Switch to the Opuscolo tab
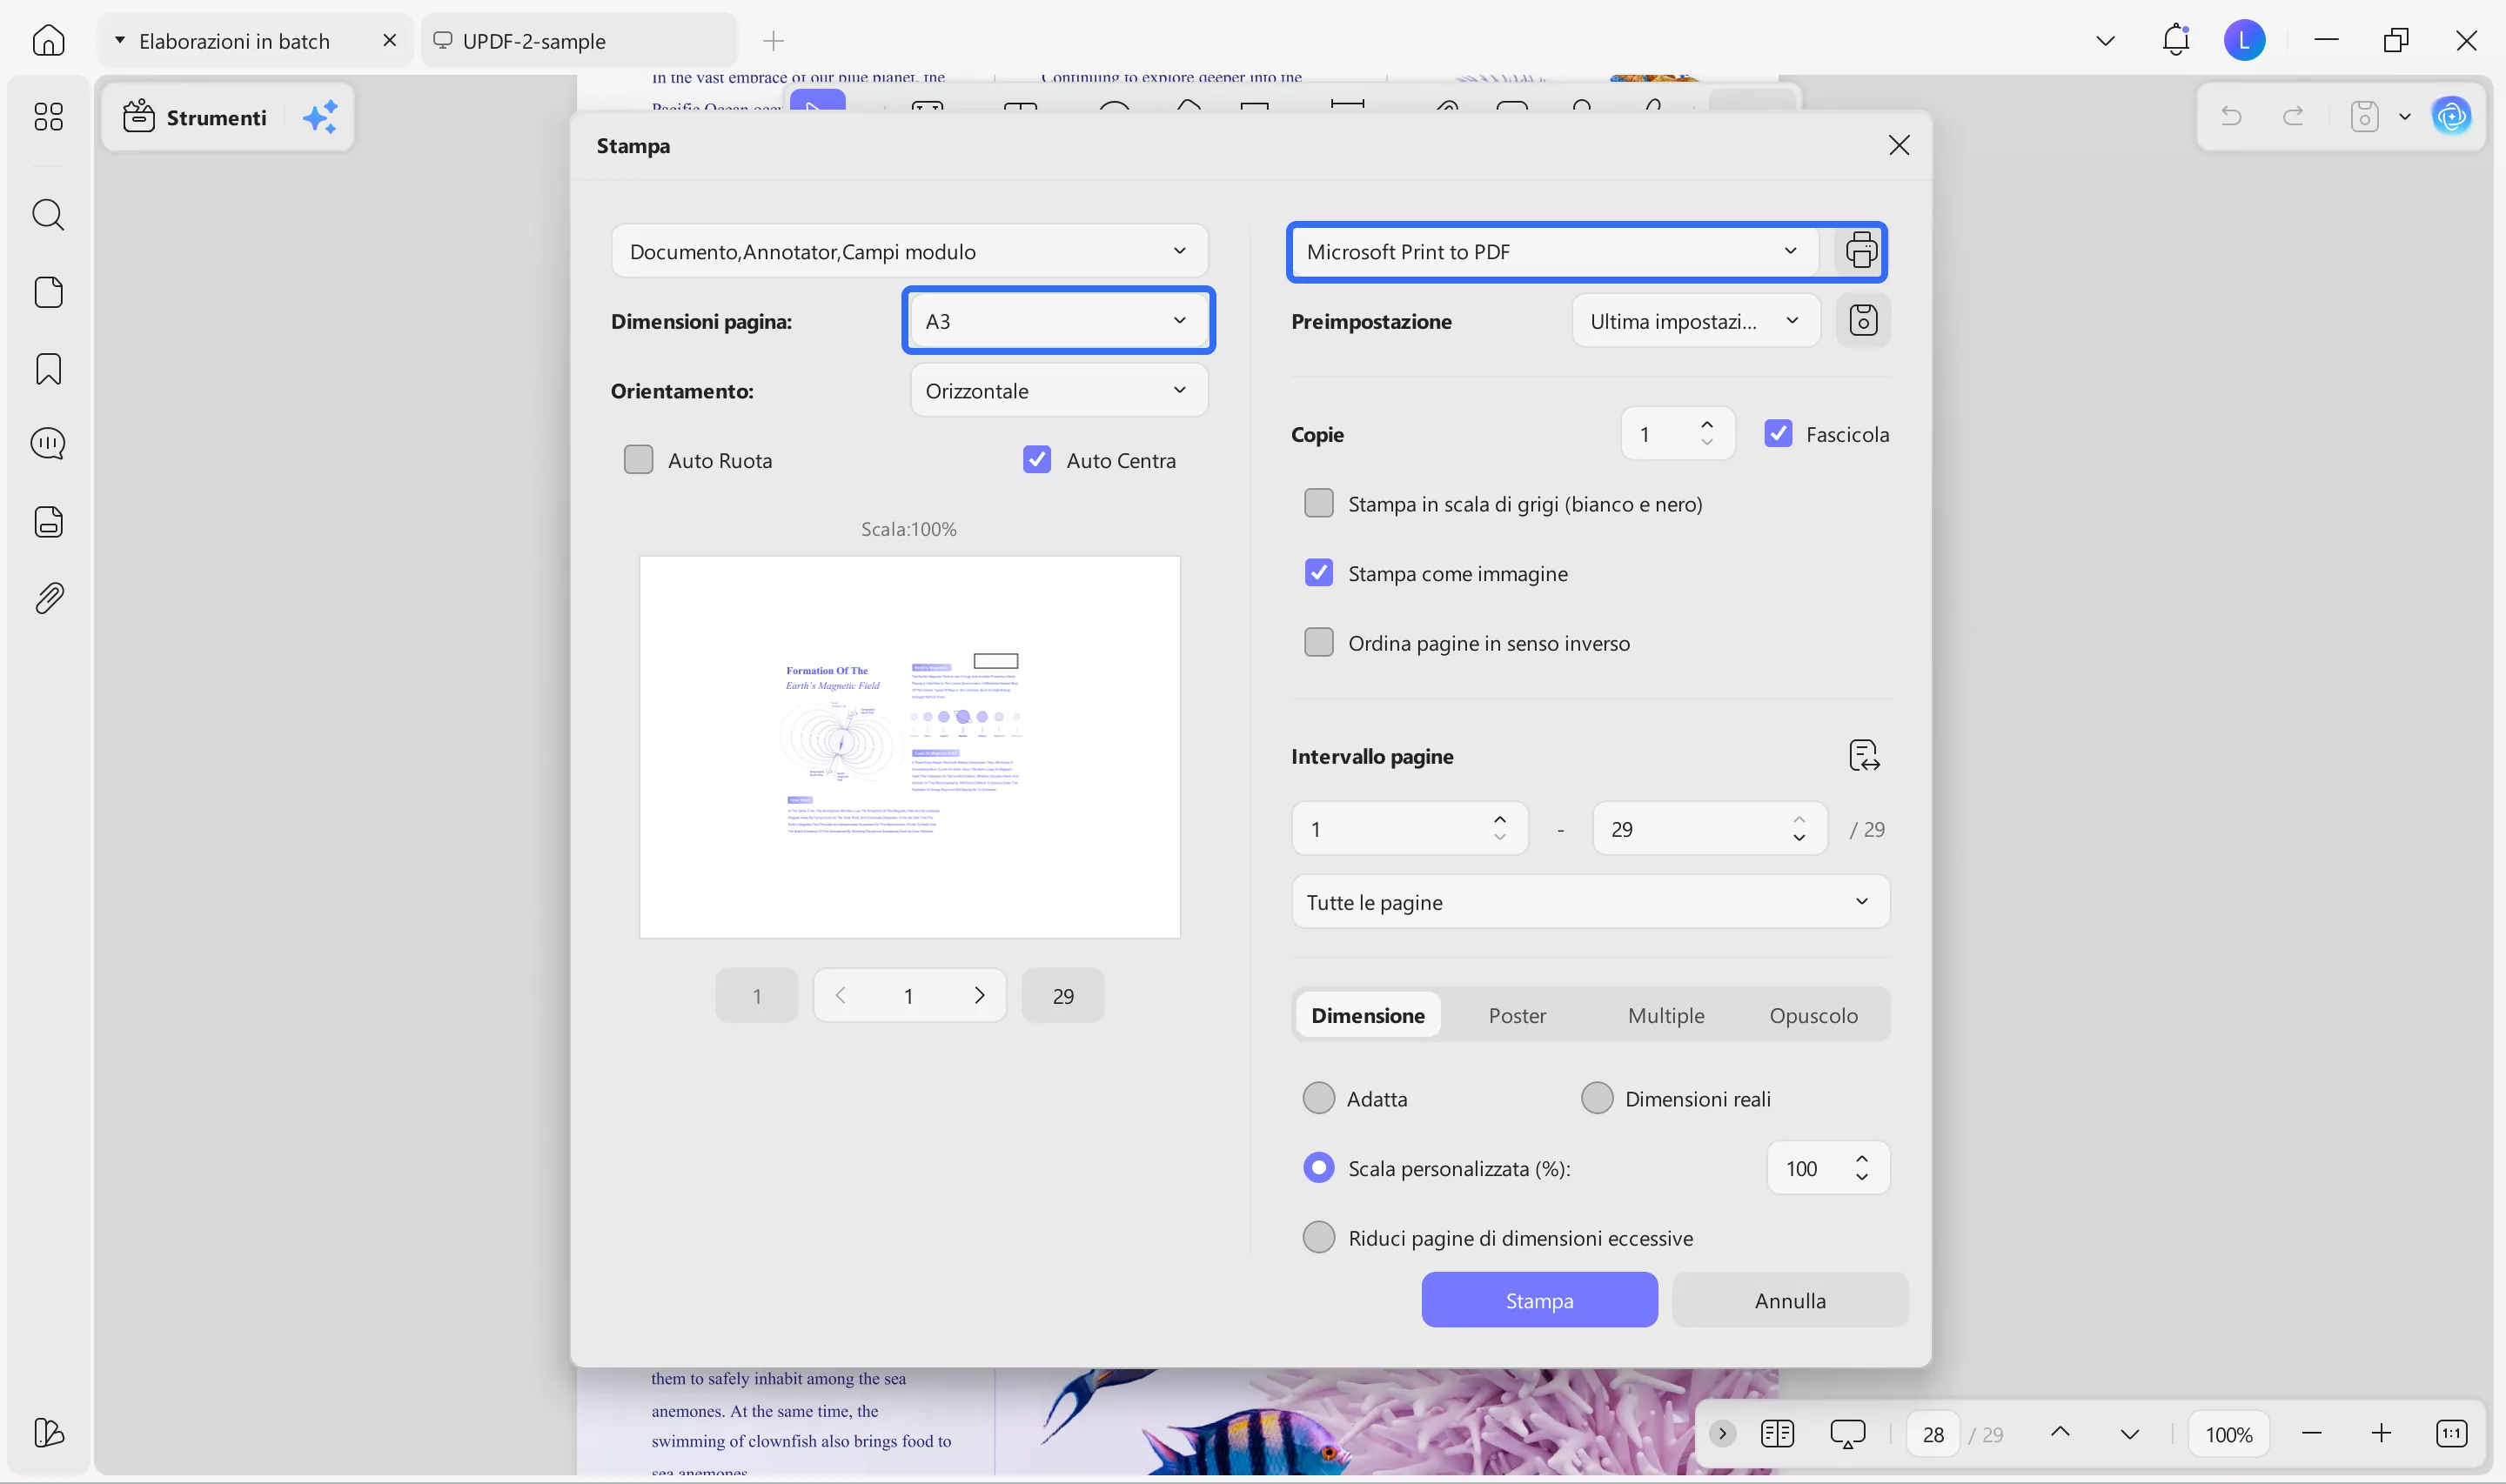The height and width of the screenshot is (1484, 2506). click(1812, 1015)
